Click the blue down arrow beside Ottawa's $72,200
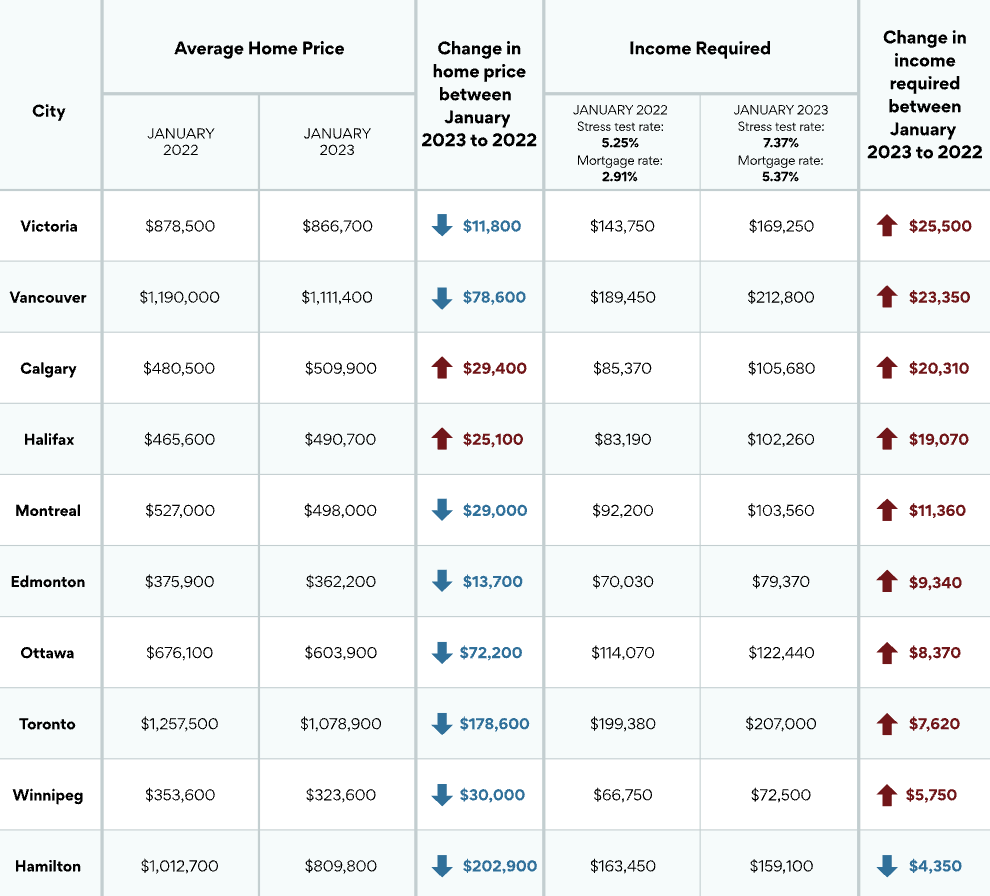 [442, 653]
